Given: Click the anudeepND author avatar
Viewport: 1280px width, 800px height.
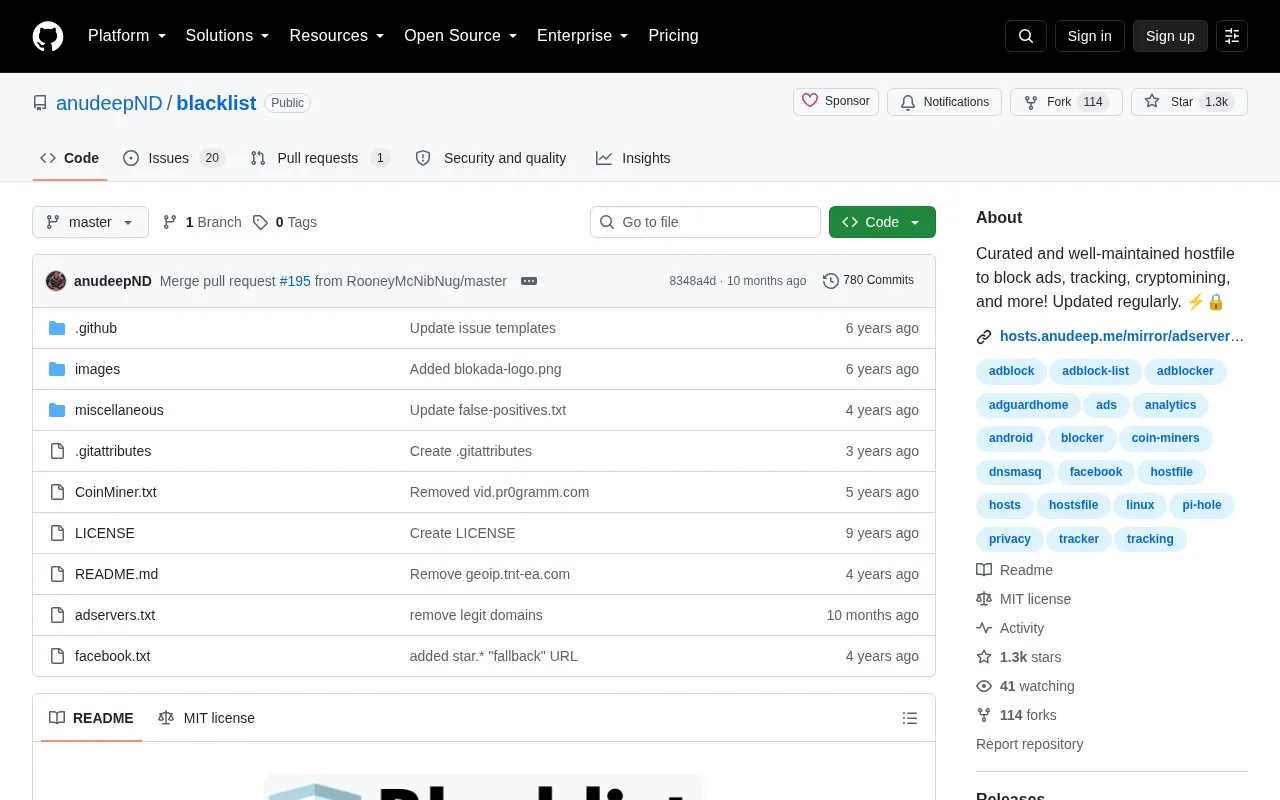Looking at the screenshot, I should pyautogui.click(x=56, y=281).
